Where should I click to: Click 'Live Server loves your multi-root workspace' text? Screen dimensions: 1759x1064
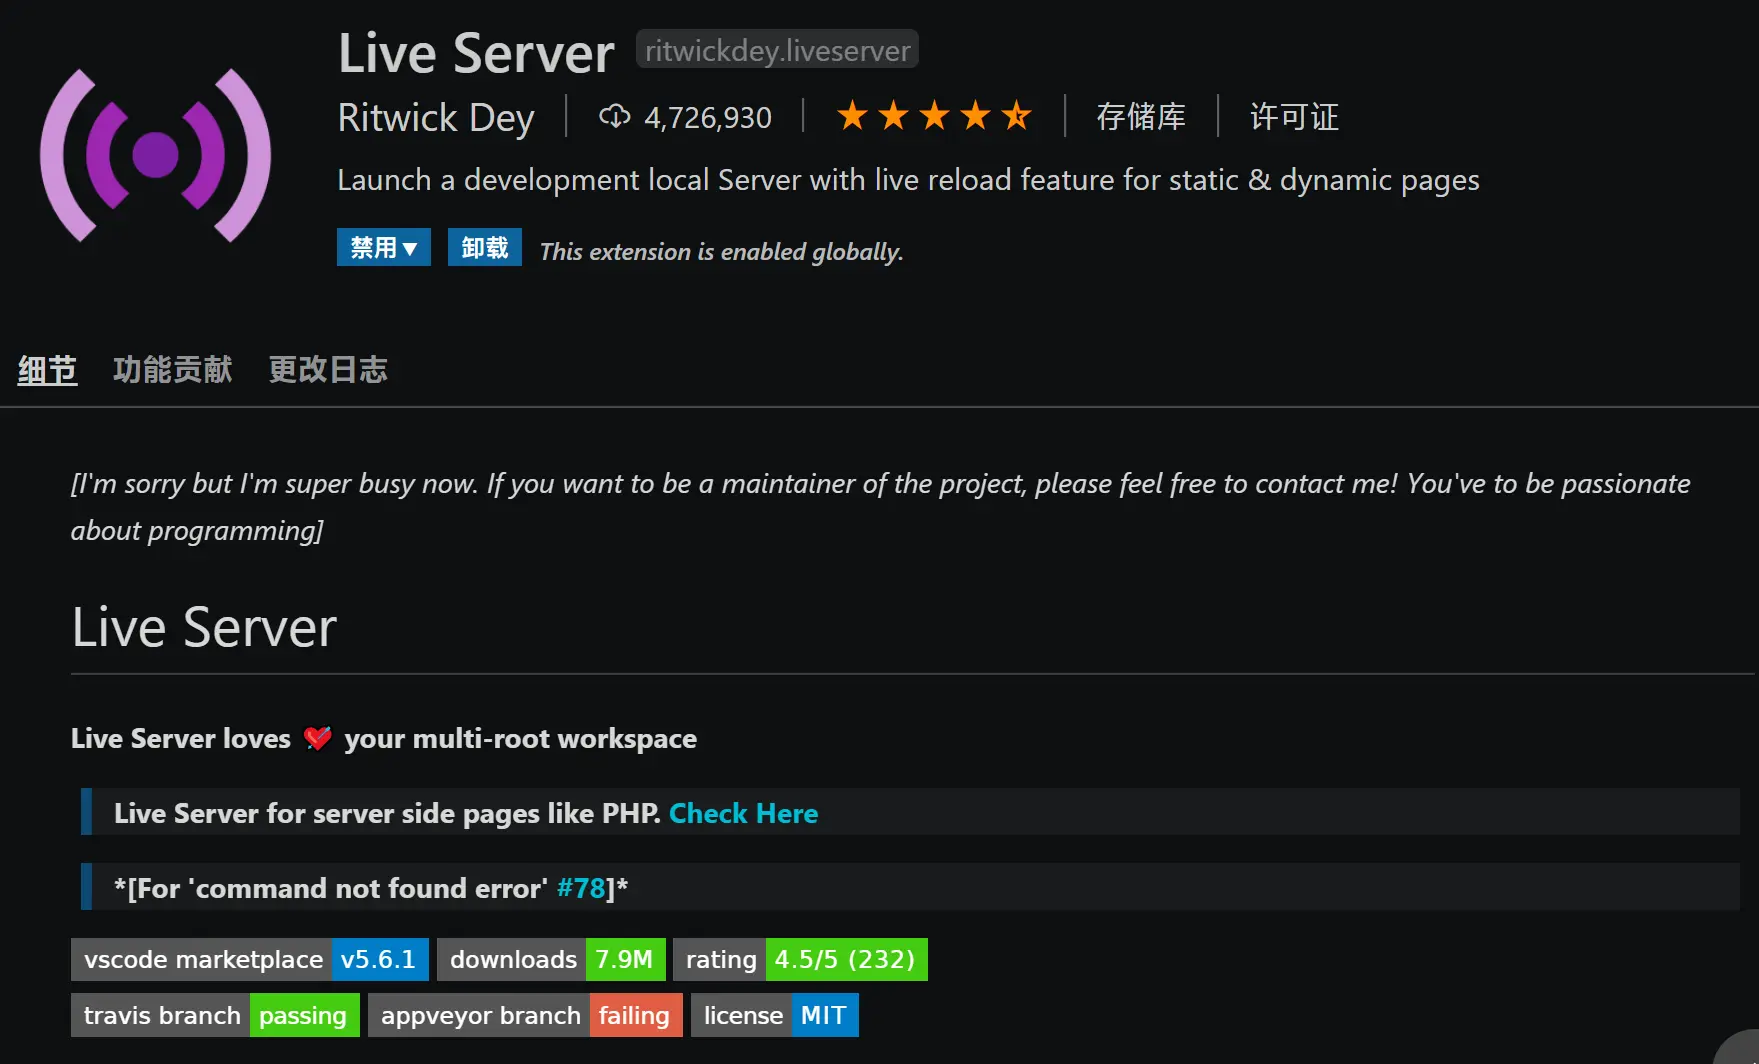pyautogui.click(x=384, y=738)
